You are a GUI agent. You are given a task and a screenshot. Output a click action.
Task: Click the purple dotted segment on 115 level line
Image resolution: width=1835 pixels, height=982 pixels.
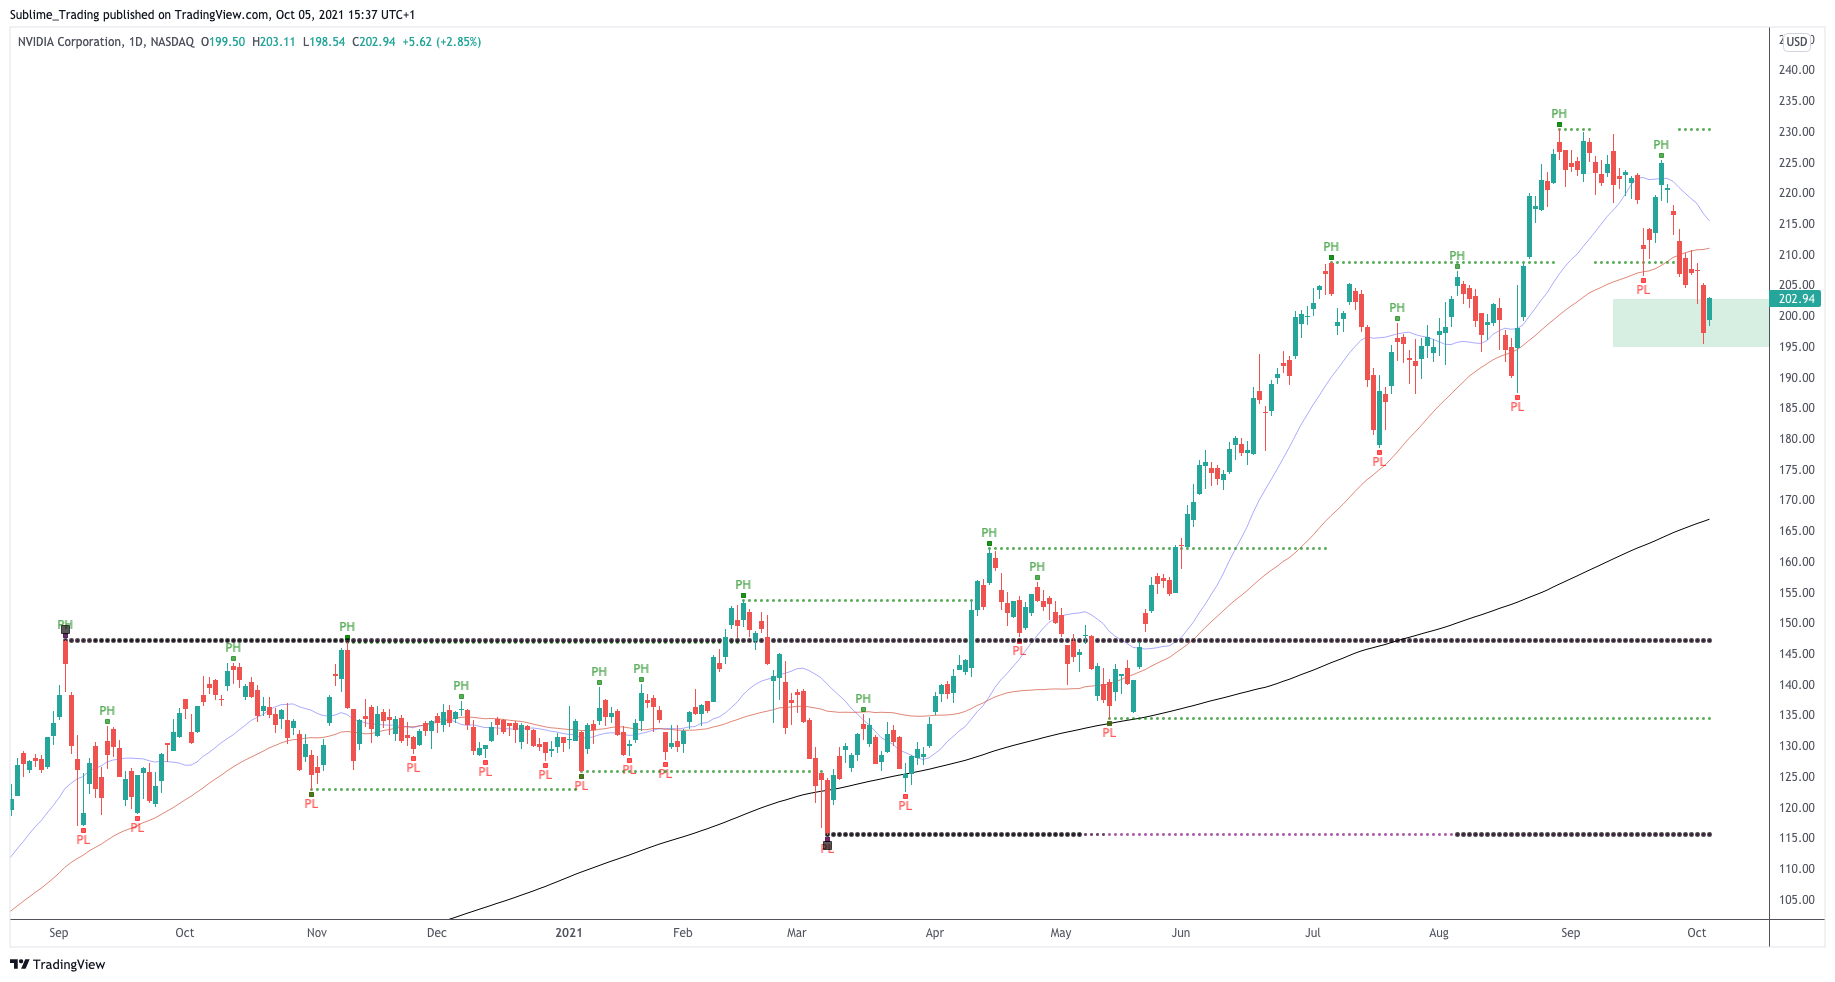pos(1270,834)
